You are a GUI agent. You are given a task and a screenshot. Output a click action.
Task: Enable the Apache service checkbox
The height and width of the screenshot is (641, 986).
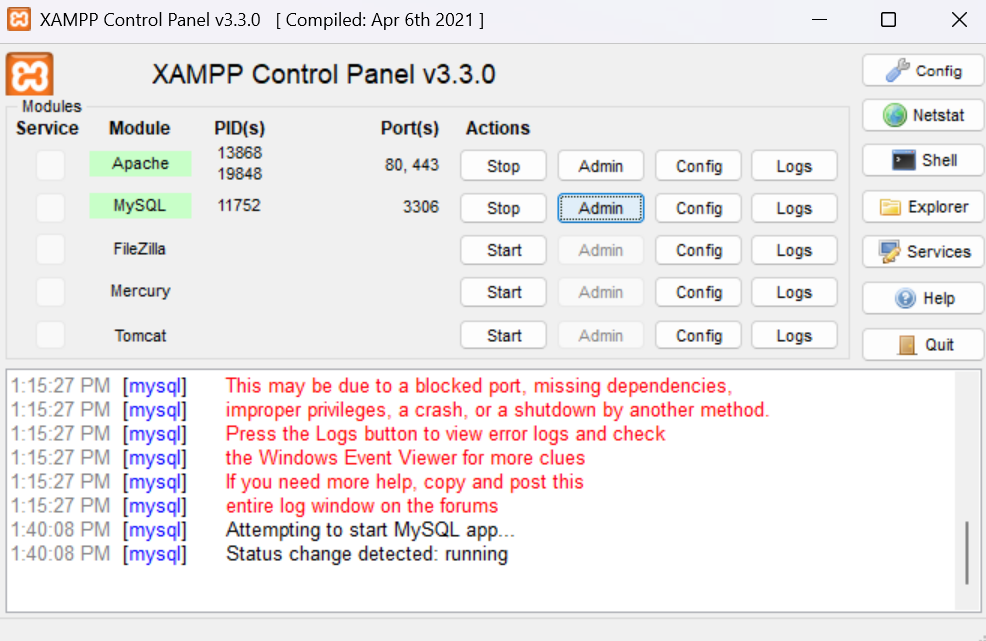pyautogui.click(x=50, y=164)
